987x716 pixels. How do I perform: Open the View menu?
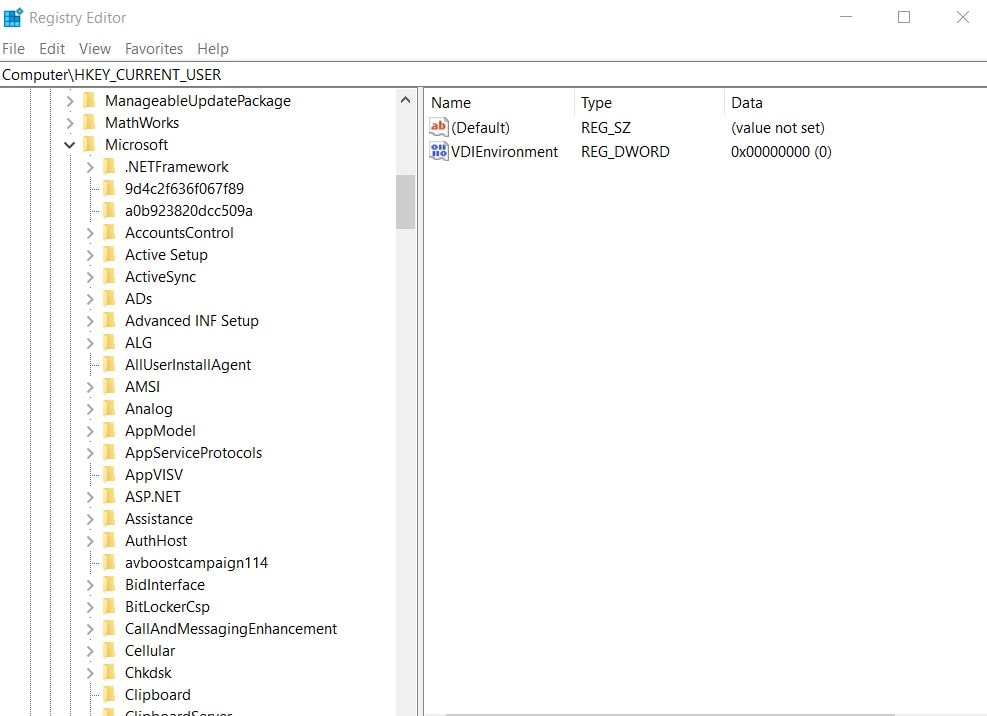94,48
